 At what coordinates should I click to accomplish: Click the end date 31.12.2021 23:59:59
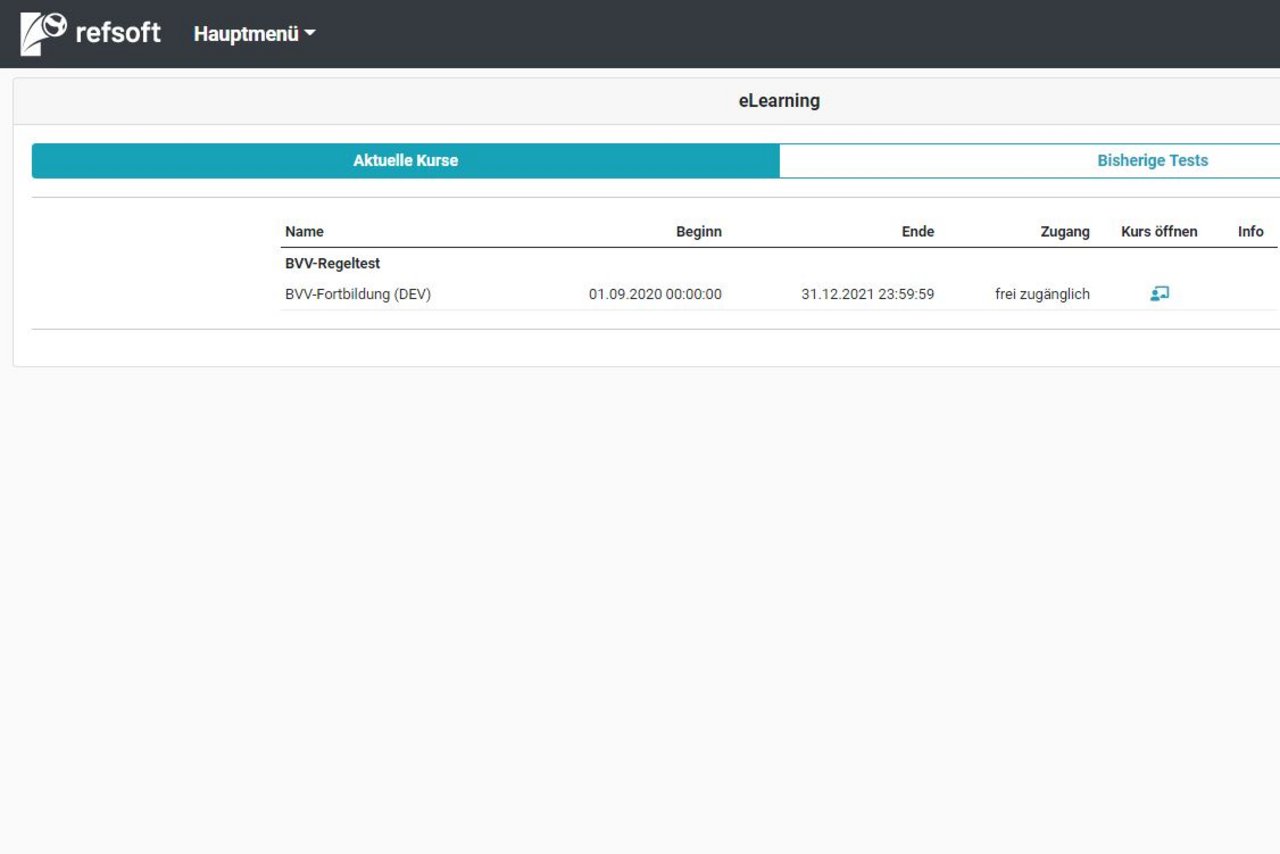tap(867, 294)
